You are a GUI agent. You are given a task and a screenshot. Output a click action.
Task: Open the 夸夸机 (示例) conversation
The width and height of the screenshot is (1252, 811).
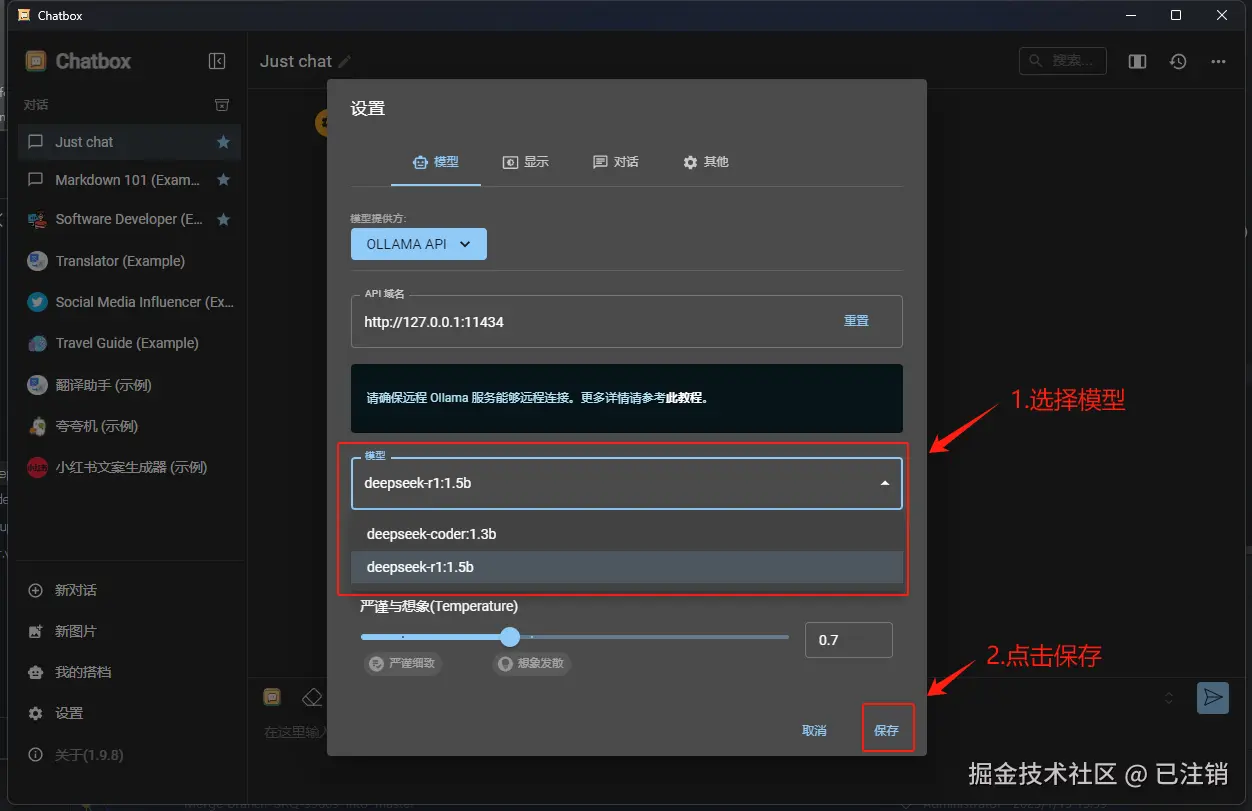pos(129,426)
